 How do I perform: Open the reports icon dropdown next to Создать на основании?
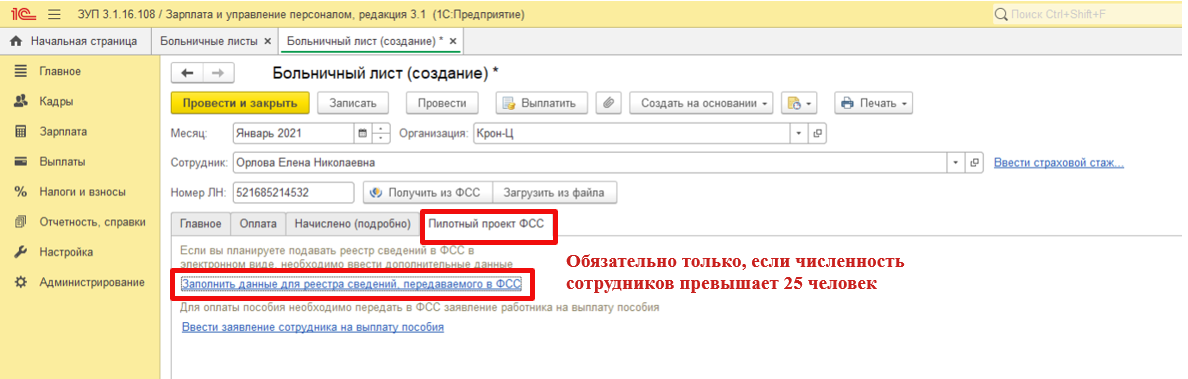click(799, 103)
